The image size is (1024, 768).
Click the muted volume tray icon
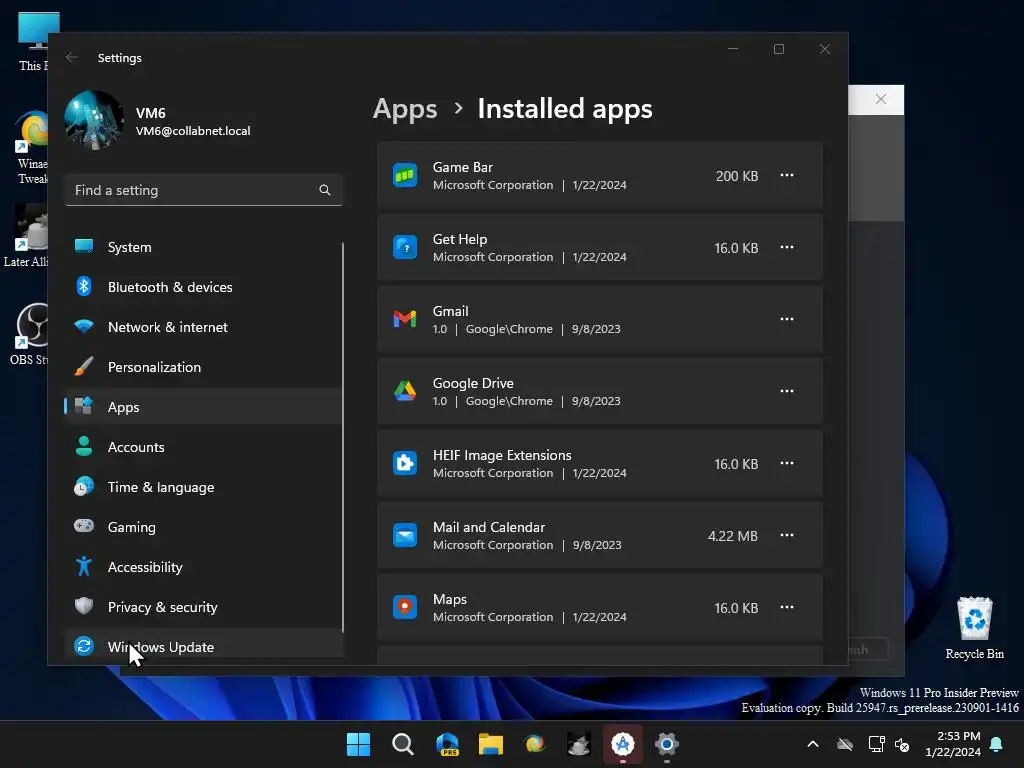pos(902,744)
